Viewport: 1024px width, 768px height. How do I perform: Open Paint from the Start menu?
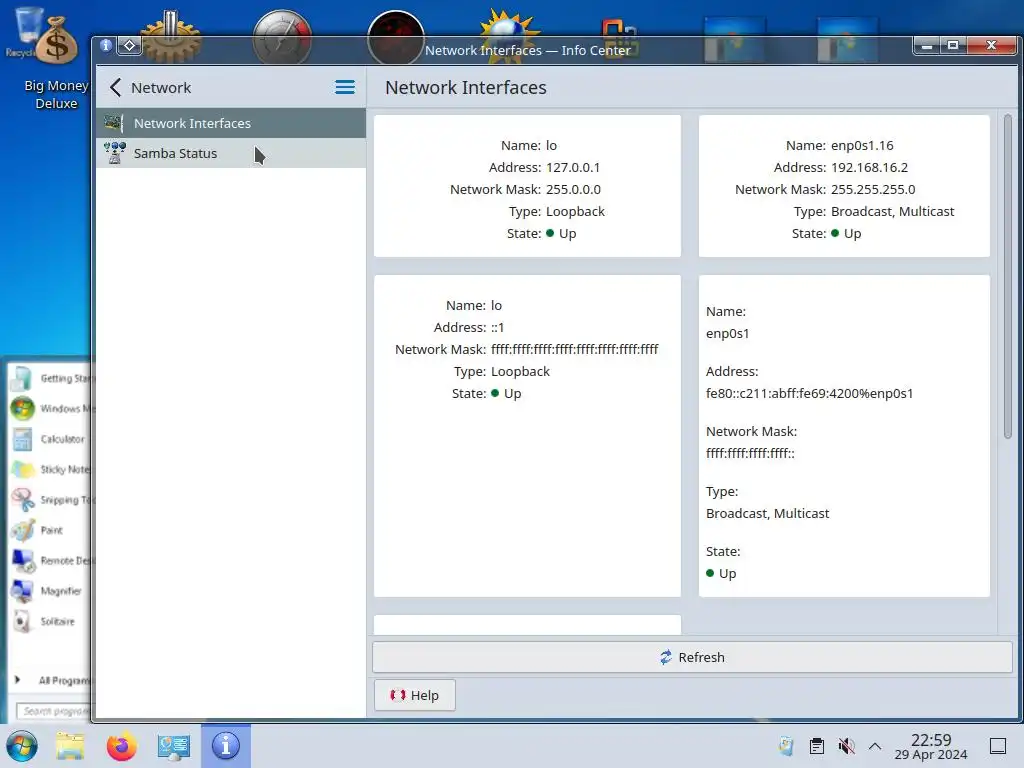click(51, 530)
